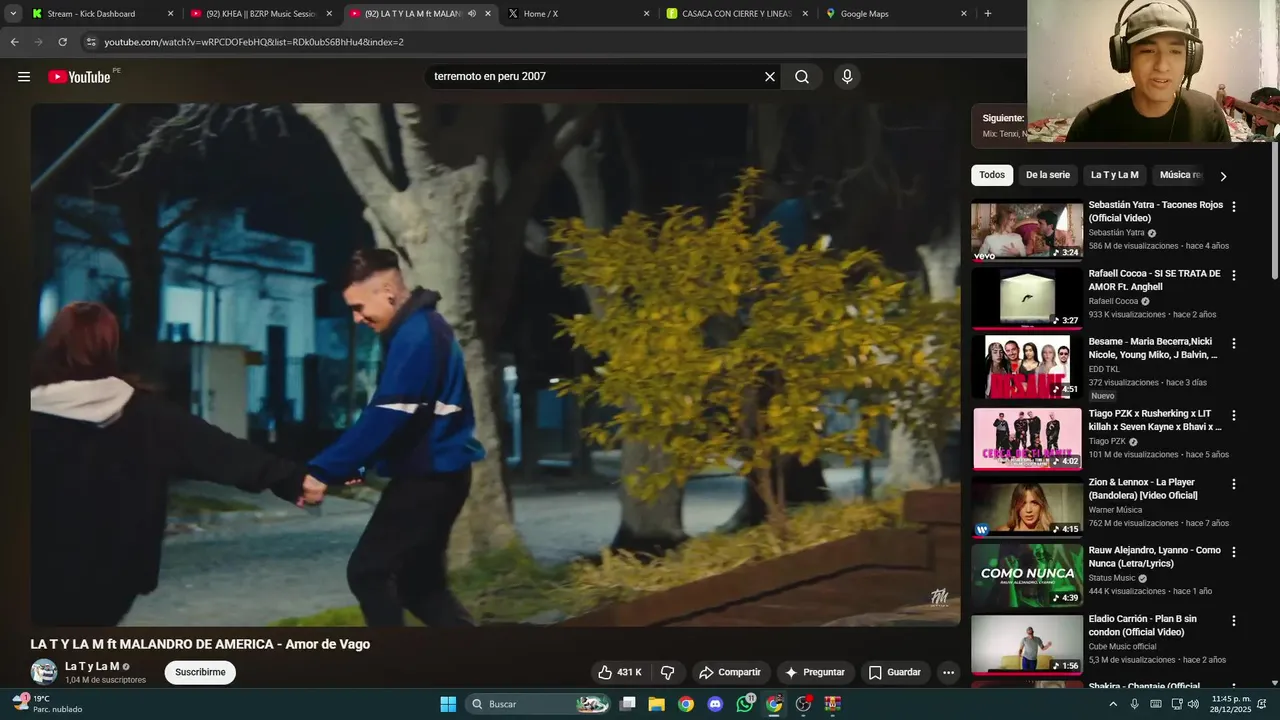This screenshot has width=1280, height=720.
Task: Click the magnifier search button
Action: pos(802,77)
